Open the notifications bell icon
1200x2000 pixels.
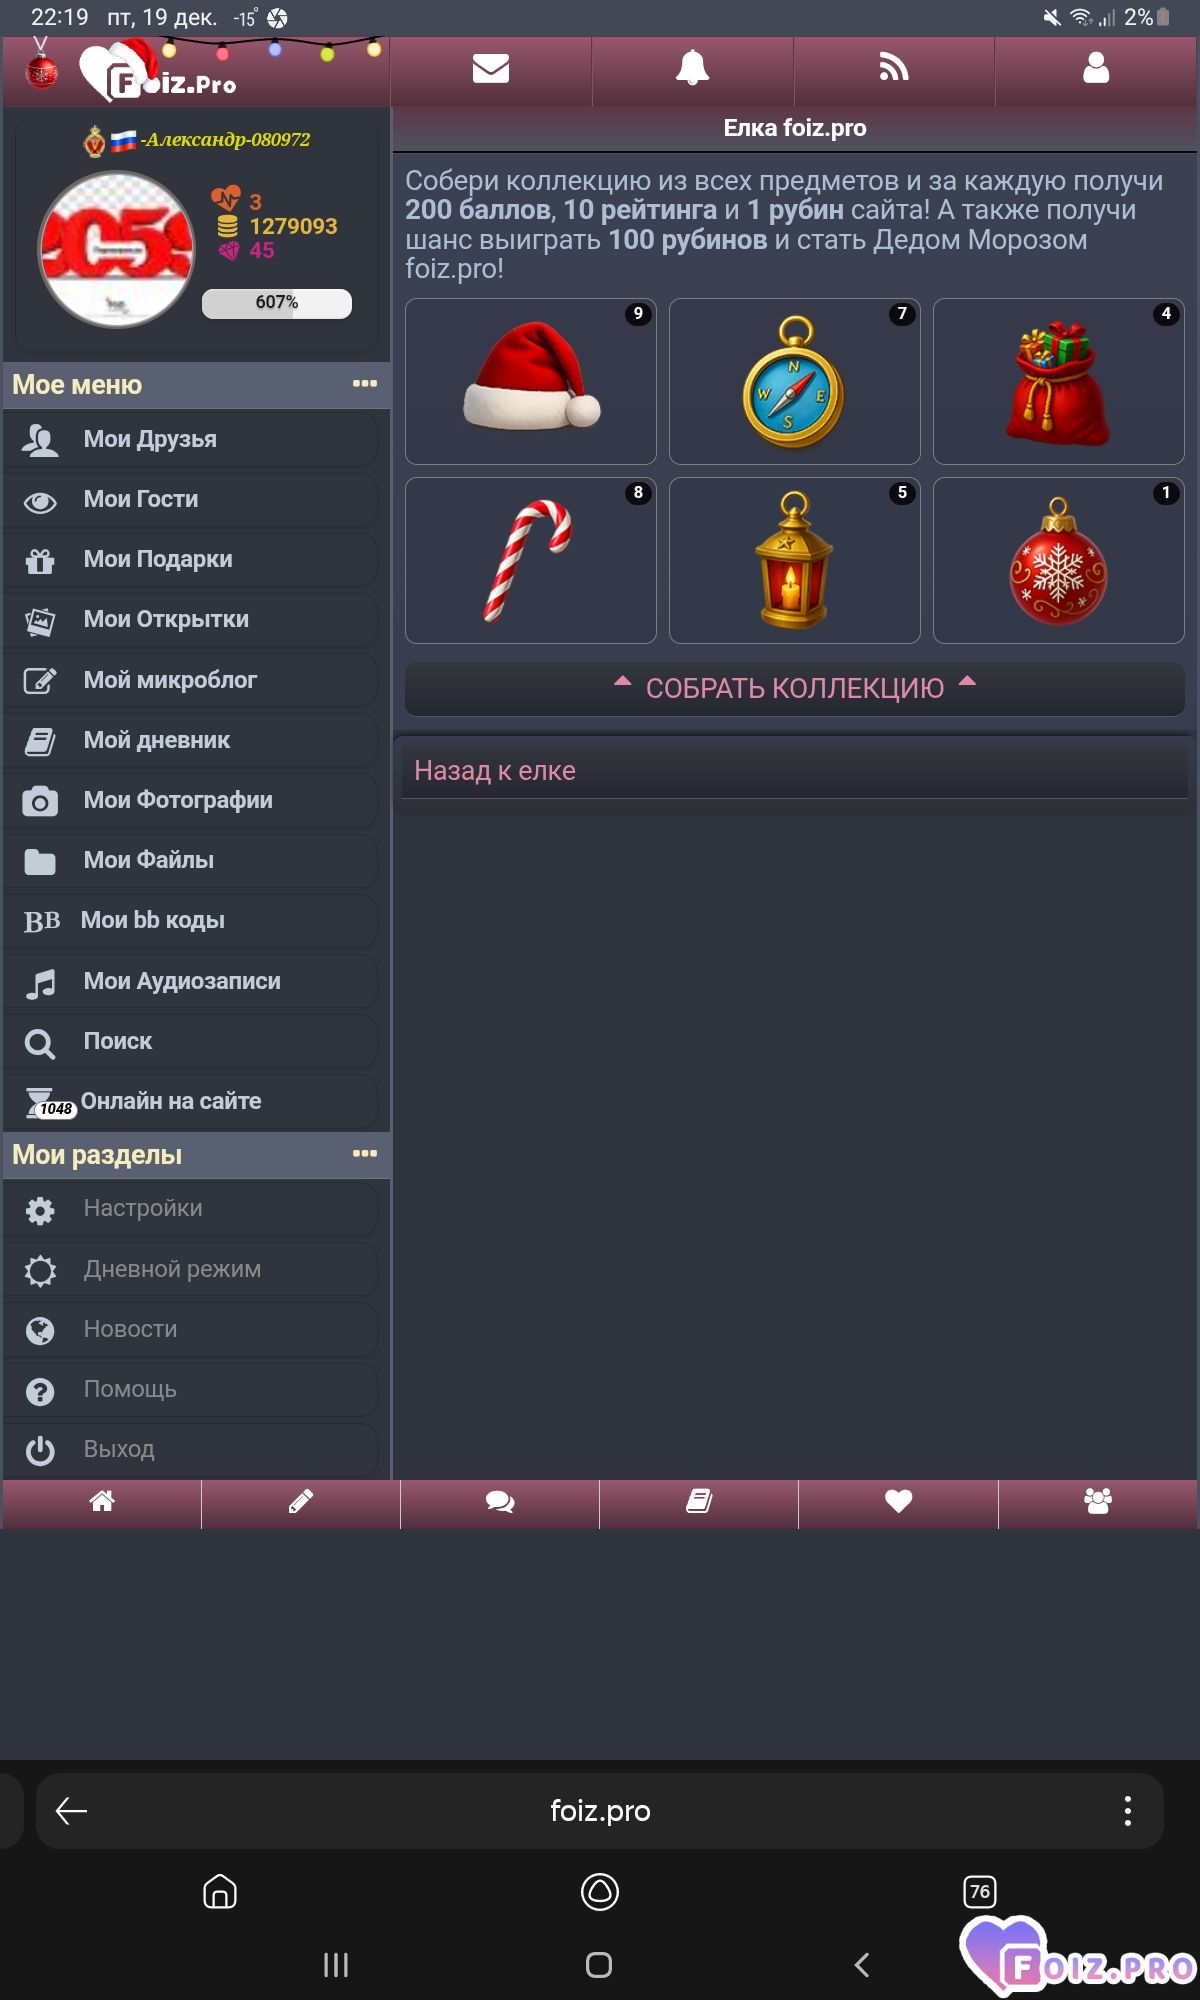(x=692, y=69)
